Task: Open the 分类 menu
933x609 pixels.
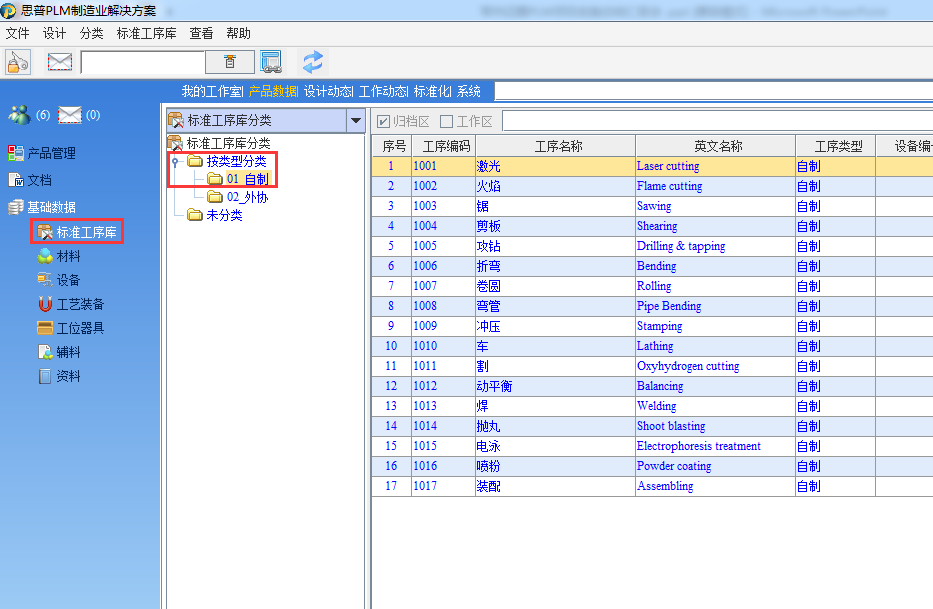Action: (91, 33)
